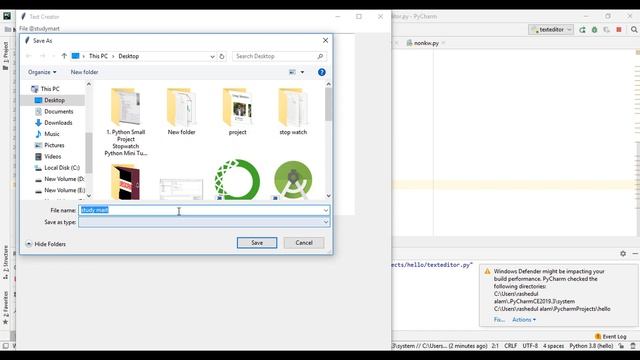
Task: Expand the address bar previous locations dropdown
Action: 212,56
